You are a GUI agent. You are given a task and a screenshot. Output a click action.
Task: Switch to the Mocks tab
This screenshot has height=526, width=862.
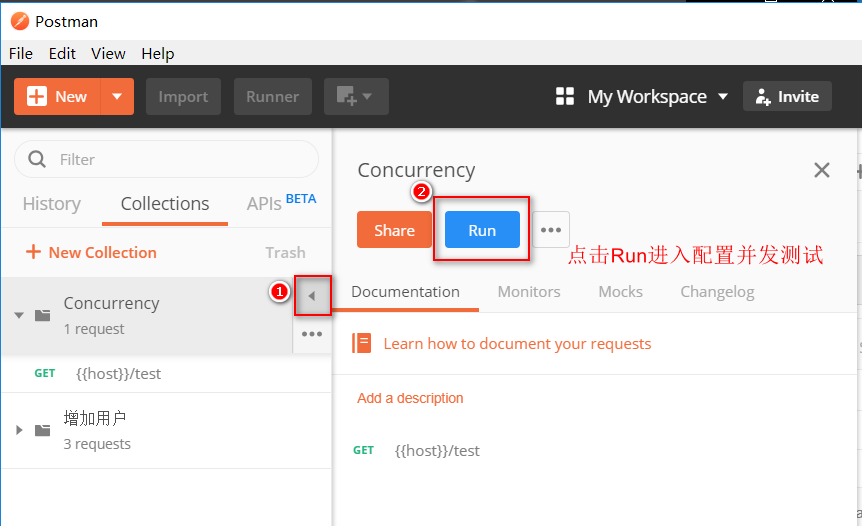click(620, 292)
